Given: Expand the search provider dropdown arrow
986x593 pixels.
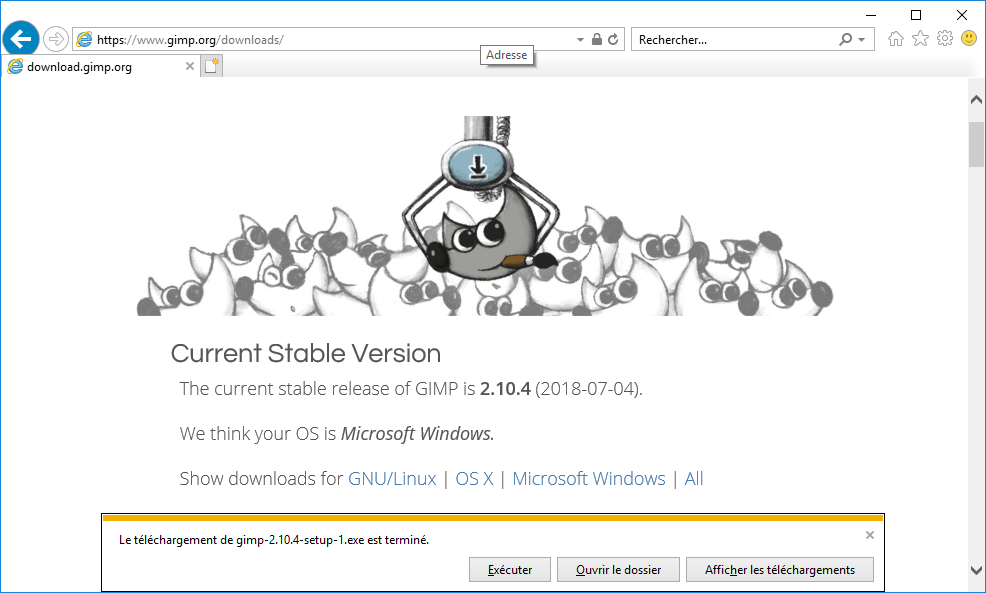Looking at the screenshot, I should point(861,40).
